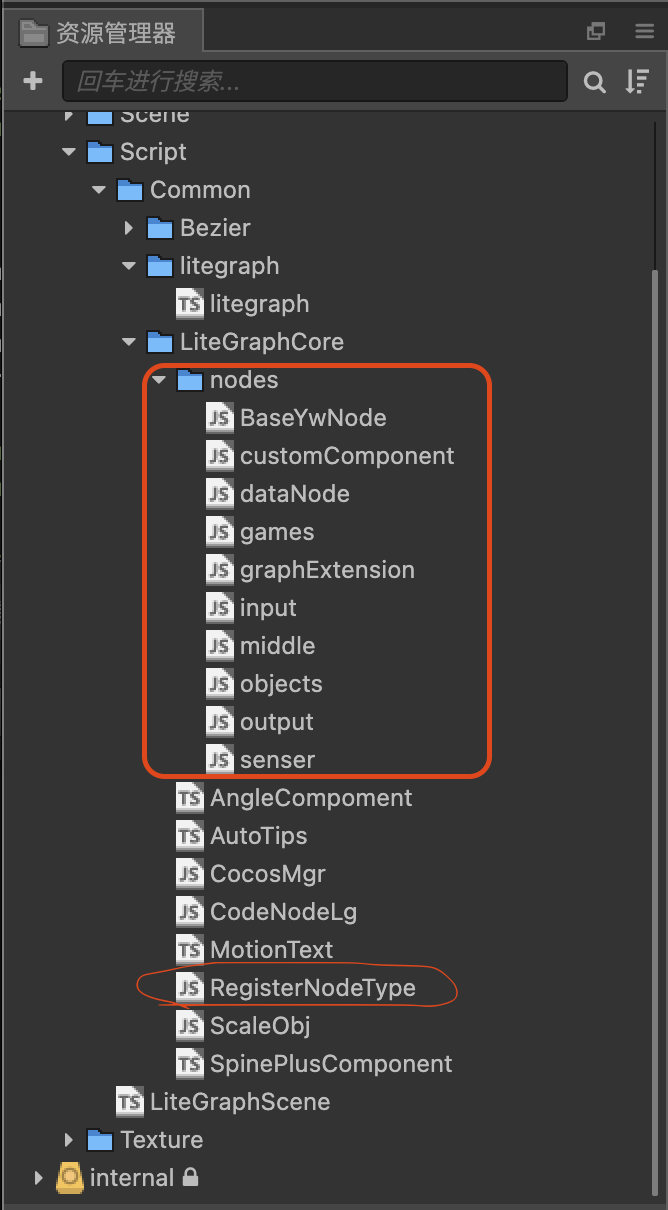The image size is (668, 1210).
Task: Collapse the LiteGraphCore folder arrow
Action: click(129, 342)
